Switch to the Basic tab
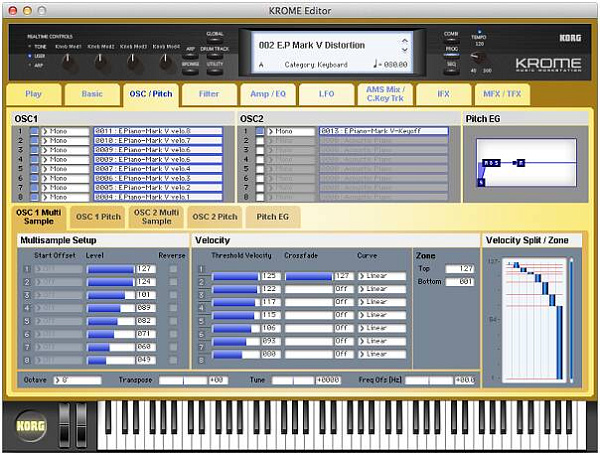Image resolution: width=600 pixels, height=455 pixels. 92,94
